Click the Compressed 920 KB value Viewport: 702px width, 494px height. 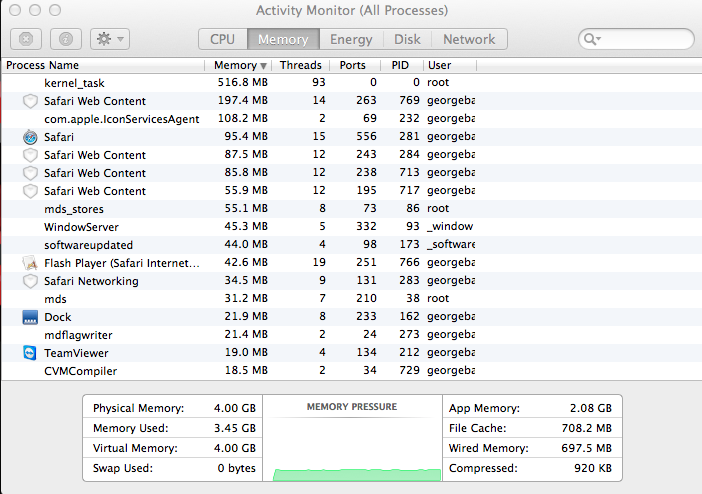tap(593, 468)
